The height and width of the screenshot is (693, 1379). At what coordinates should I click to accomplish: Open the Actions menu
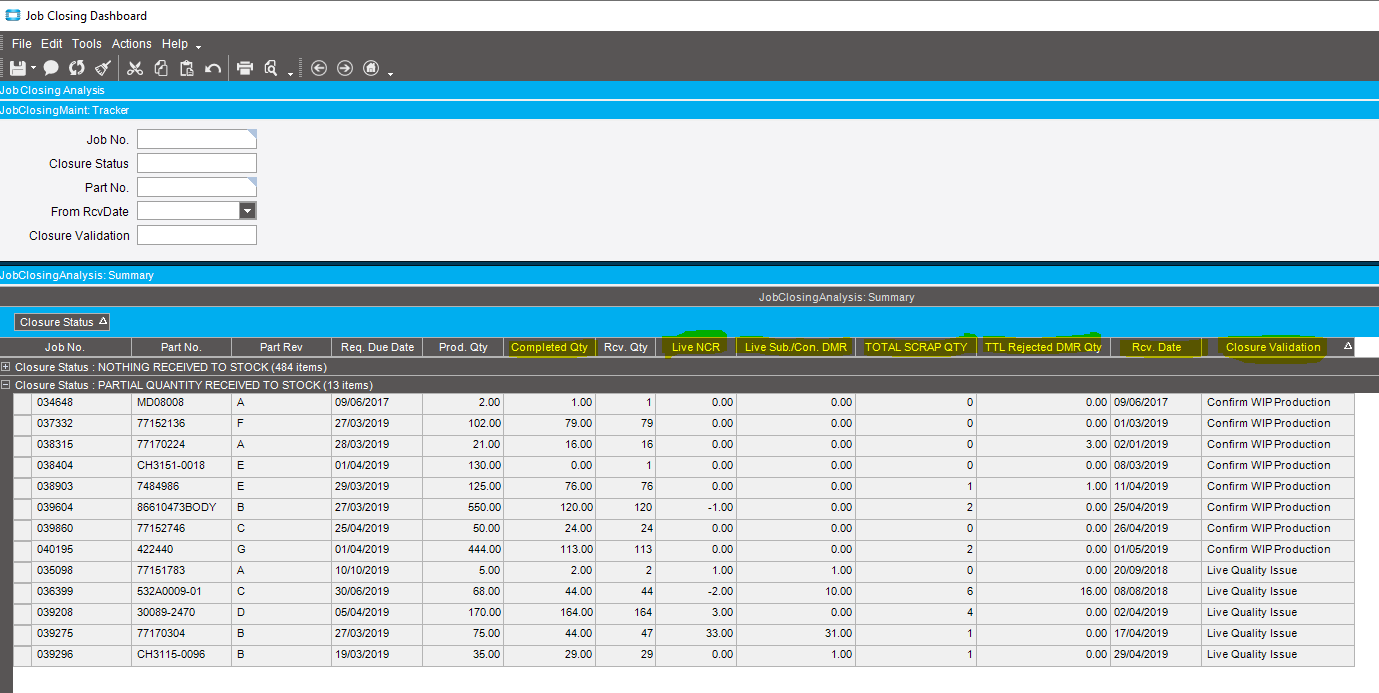click(x=131, y=44)
